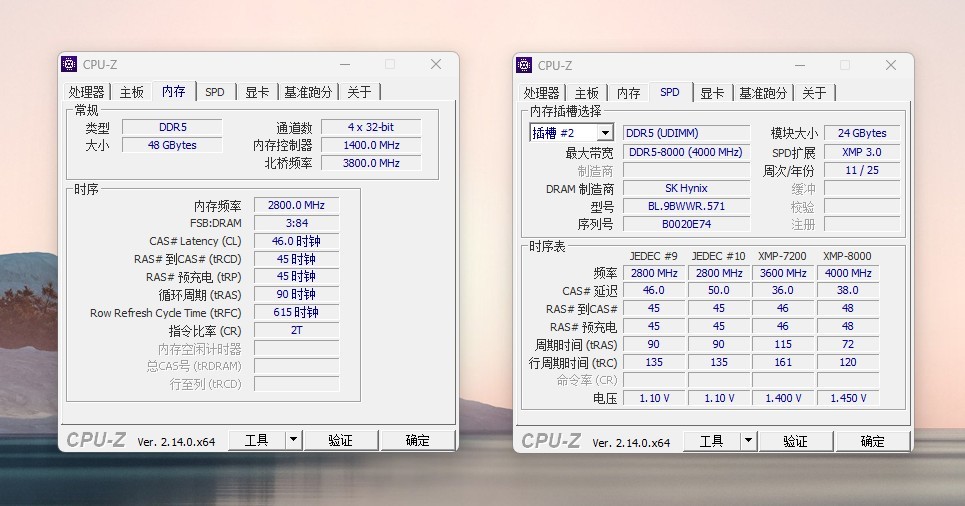Click CAS# Latency 46.0 时钟 value
Image resolution: width=965 pixels, height=506 pixels.
click(x=296, y=241)
